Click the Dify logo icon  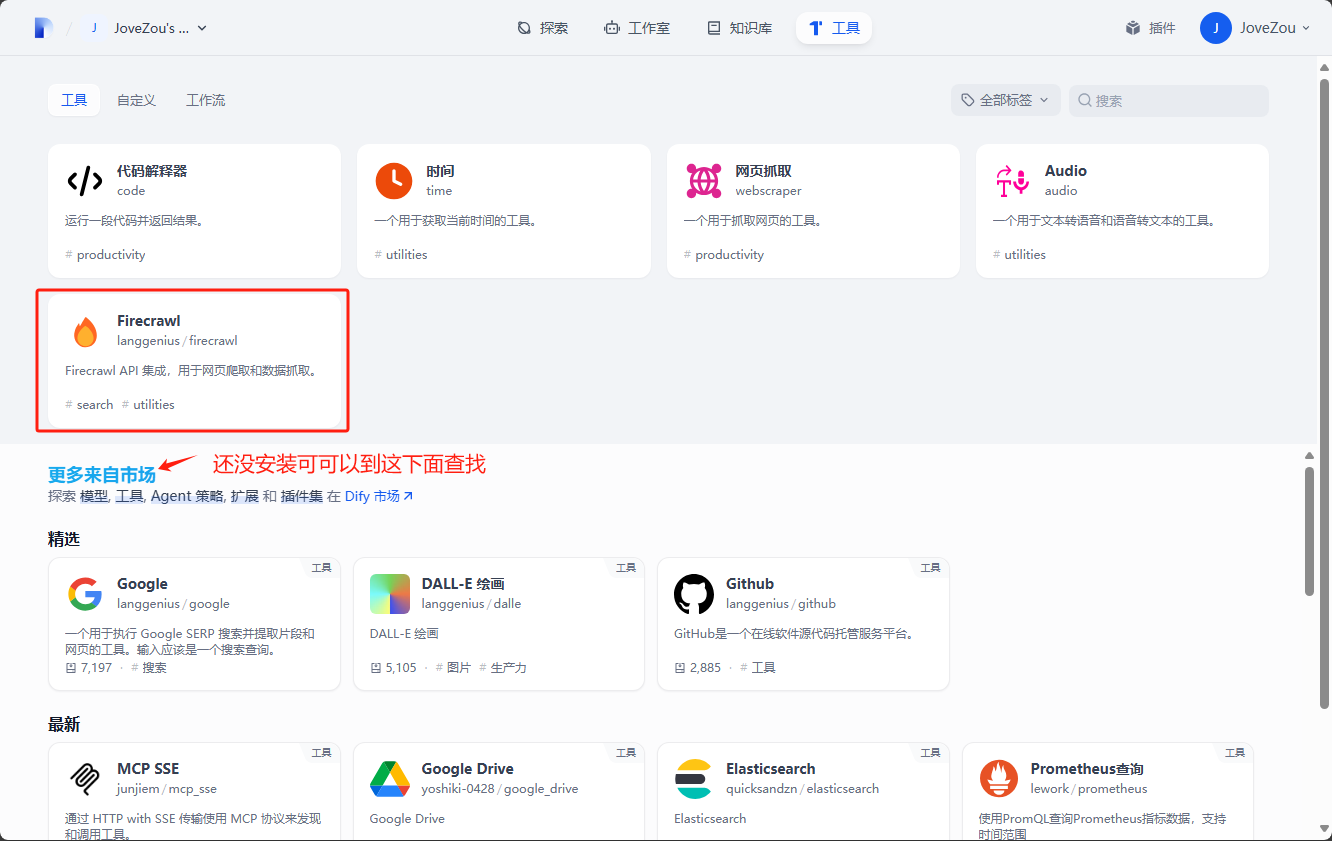43,28
